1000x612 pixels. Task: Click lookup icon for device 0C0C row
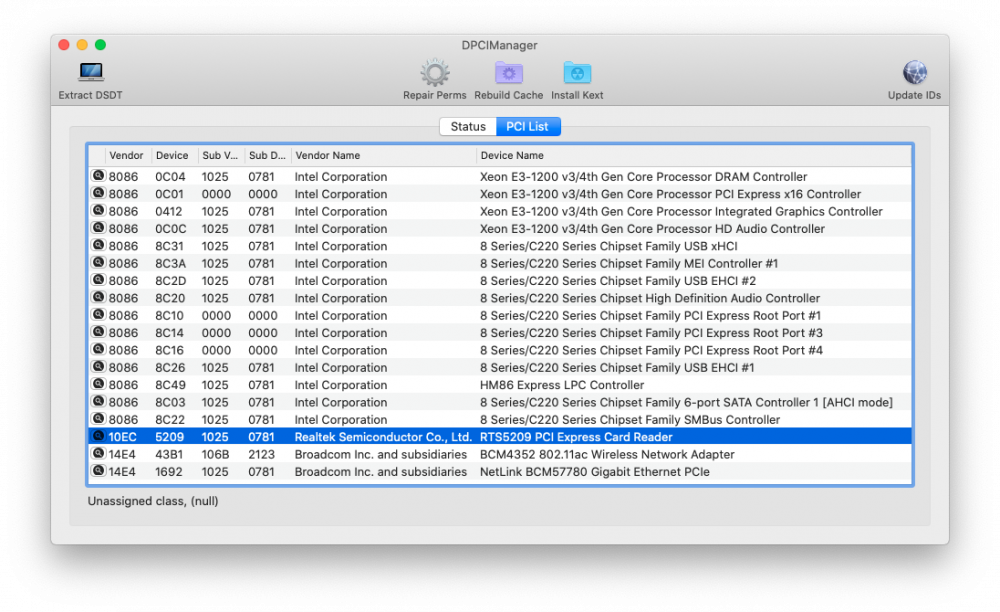click(98, 228)
